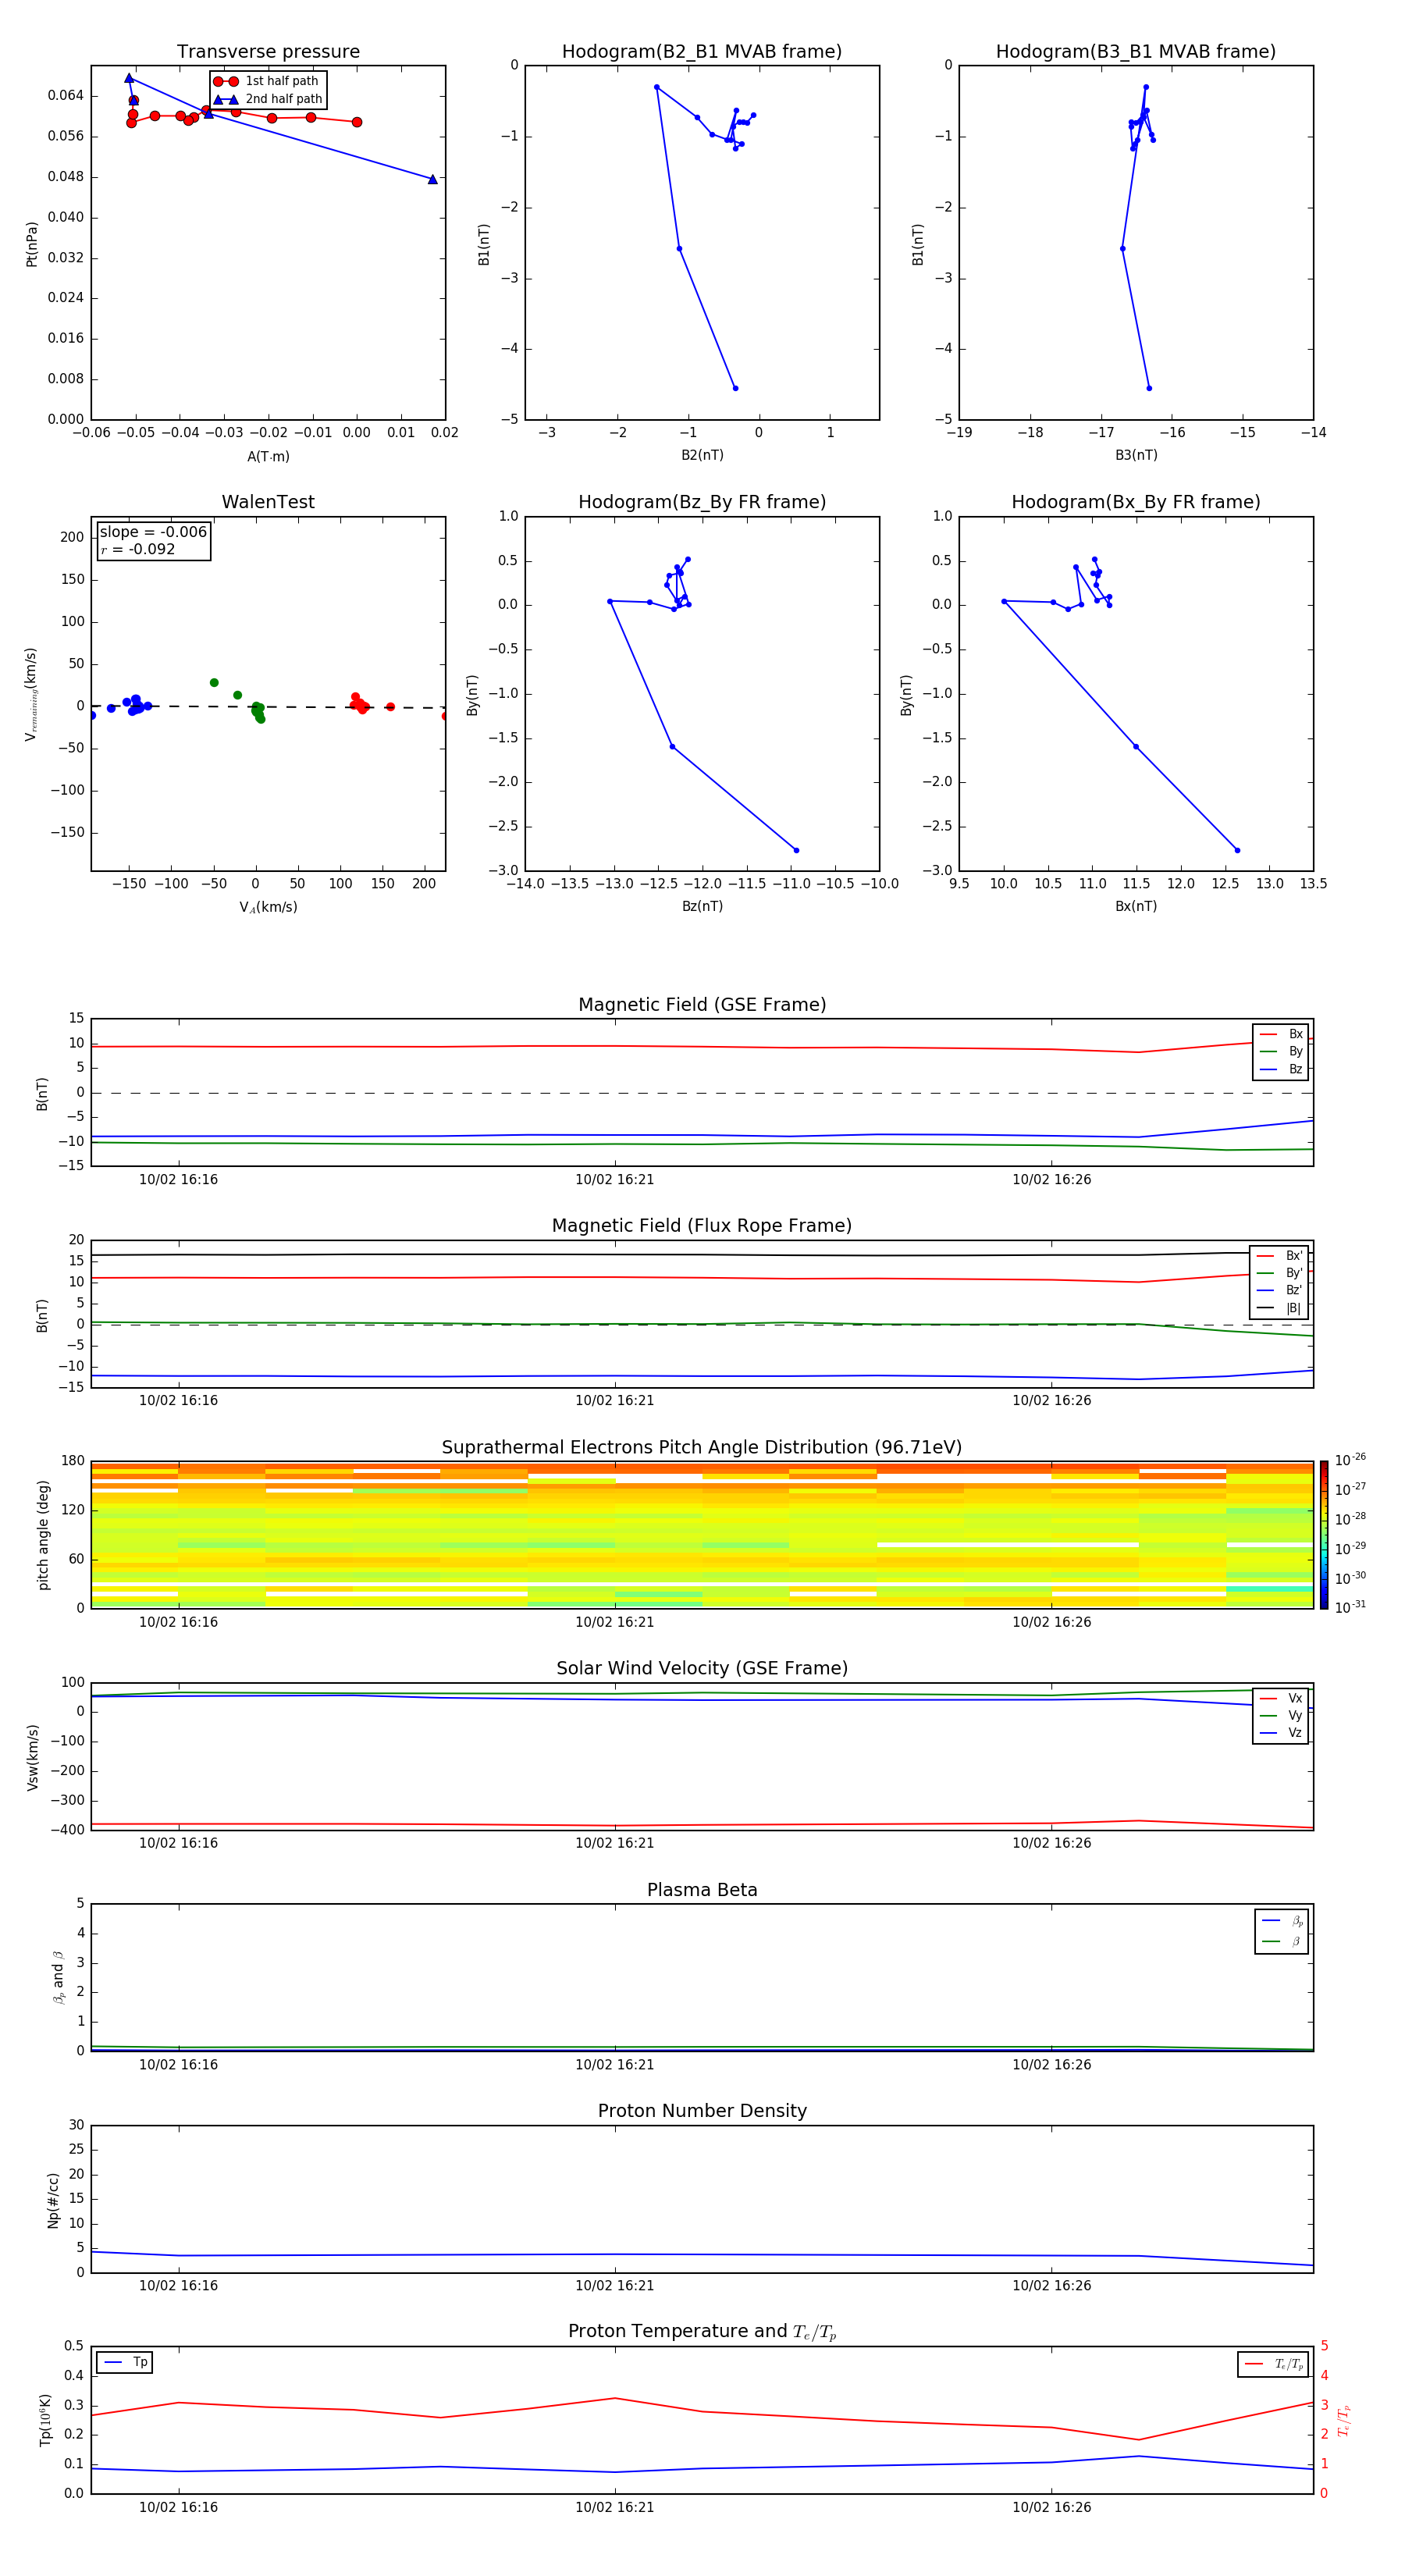Click the "Proton Temperature and Te/Tp" title
The image size is (1405, 2576).
pos(702,2332)
